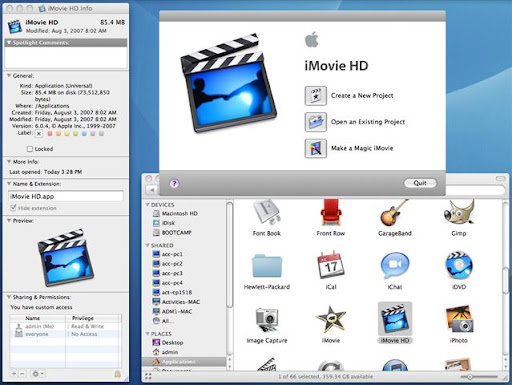
Task: Click the iMovie HD.app name field
Action: (66, 196)
